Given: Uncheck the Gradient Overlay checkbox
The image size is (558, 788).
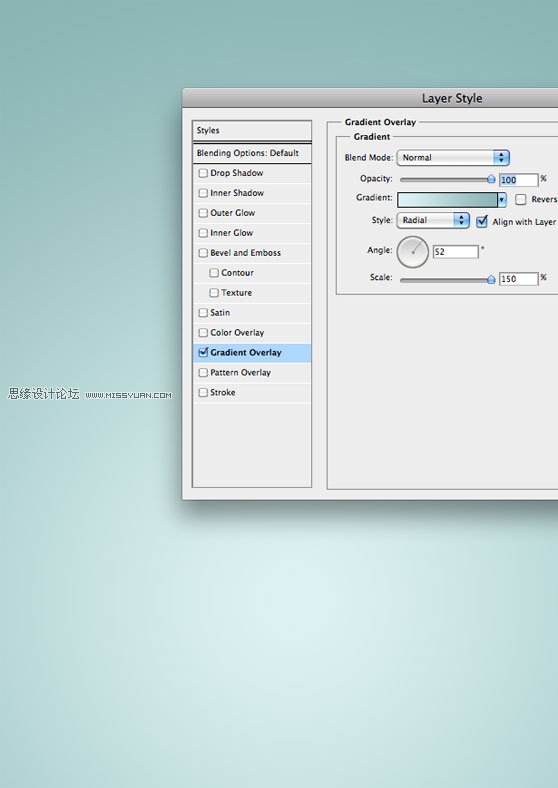Looking at the screenshot, I should 203,352.
